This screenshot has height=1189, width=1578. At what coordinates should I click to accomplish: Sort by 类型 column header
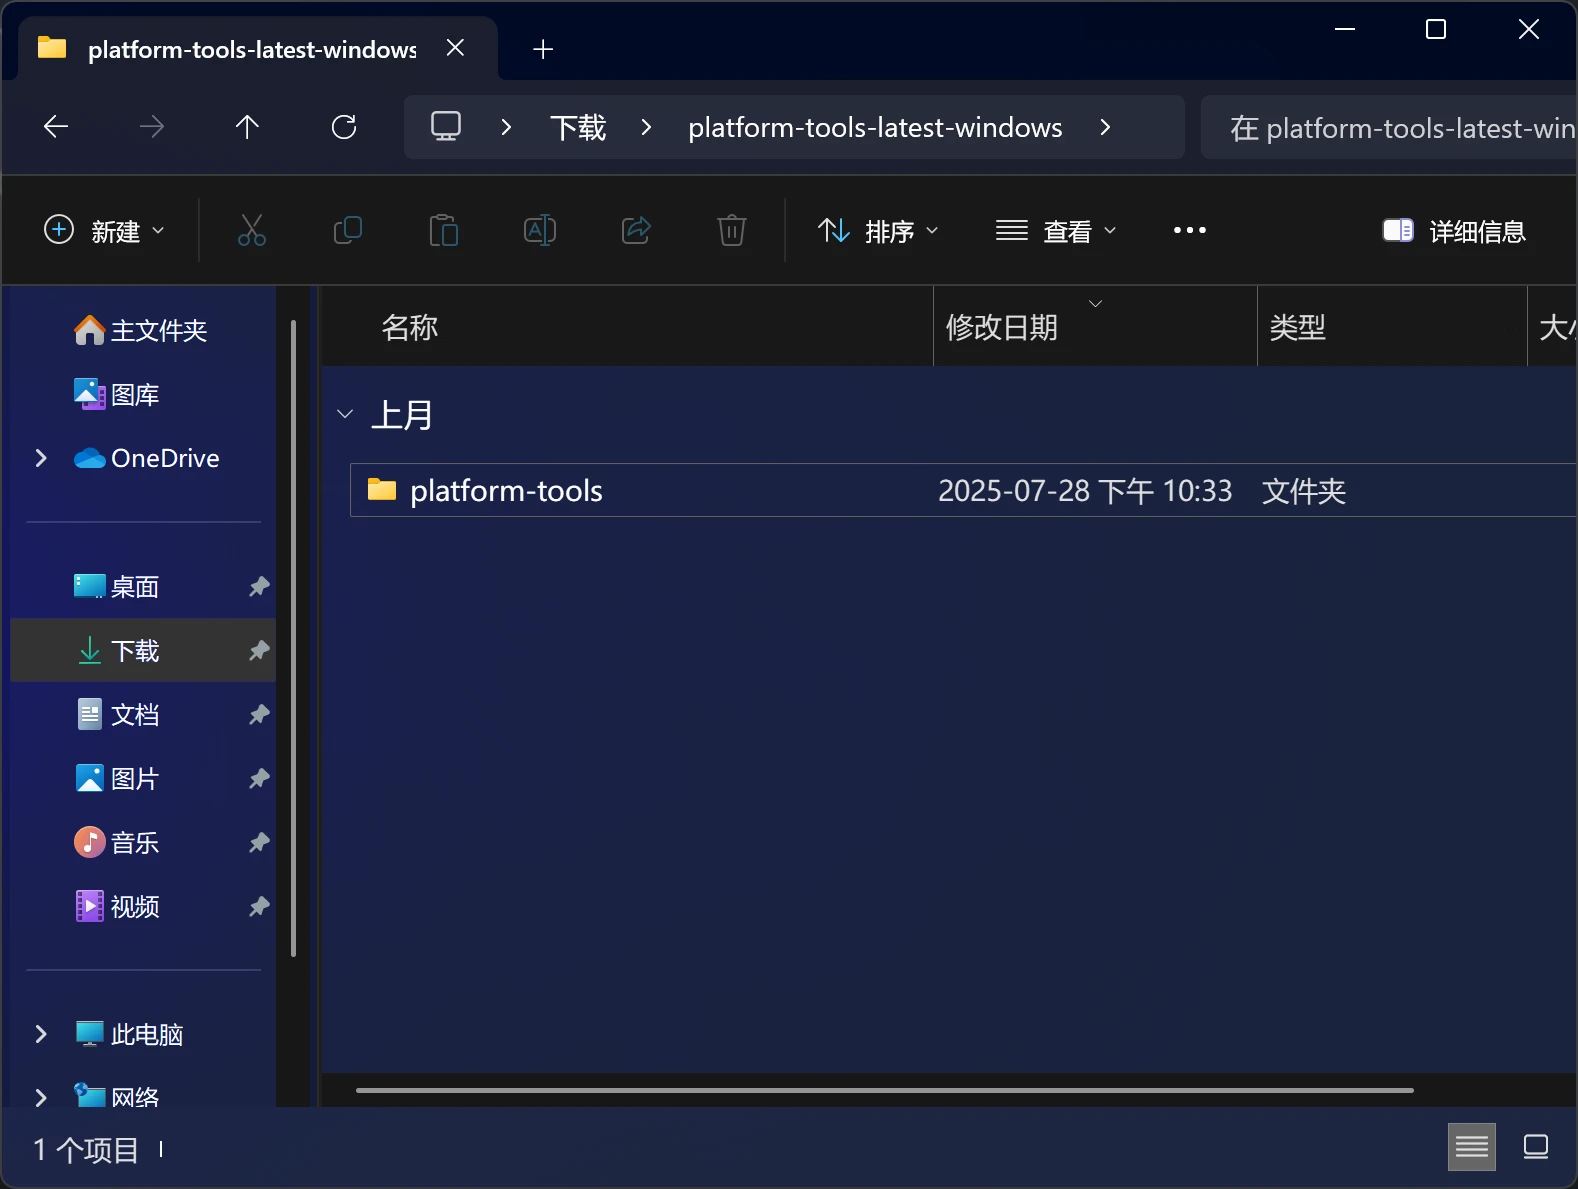point(1392,327)
